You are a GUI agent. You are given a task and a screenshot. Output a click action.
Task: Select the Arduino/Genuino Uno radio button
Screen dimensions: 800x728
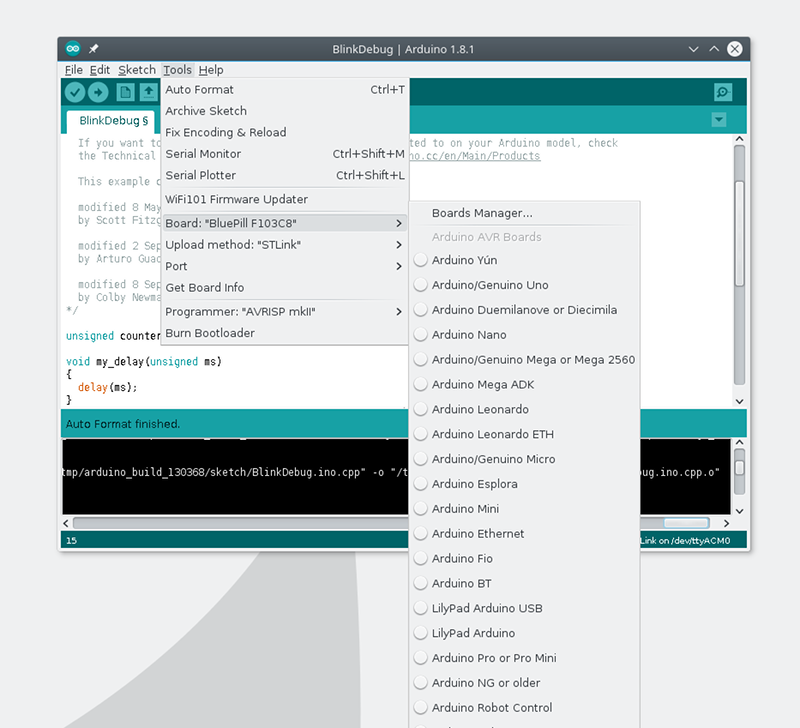coord(421,285)
